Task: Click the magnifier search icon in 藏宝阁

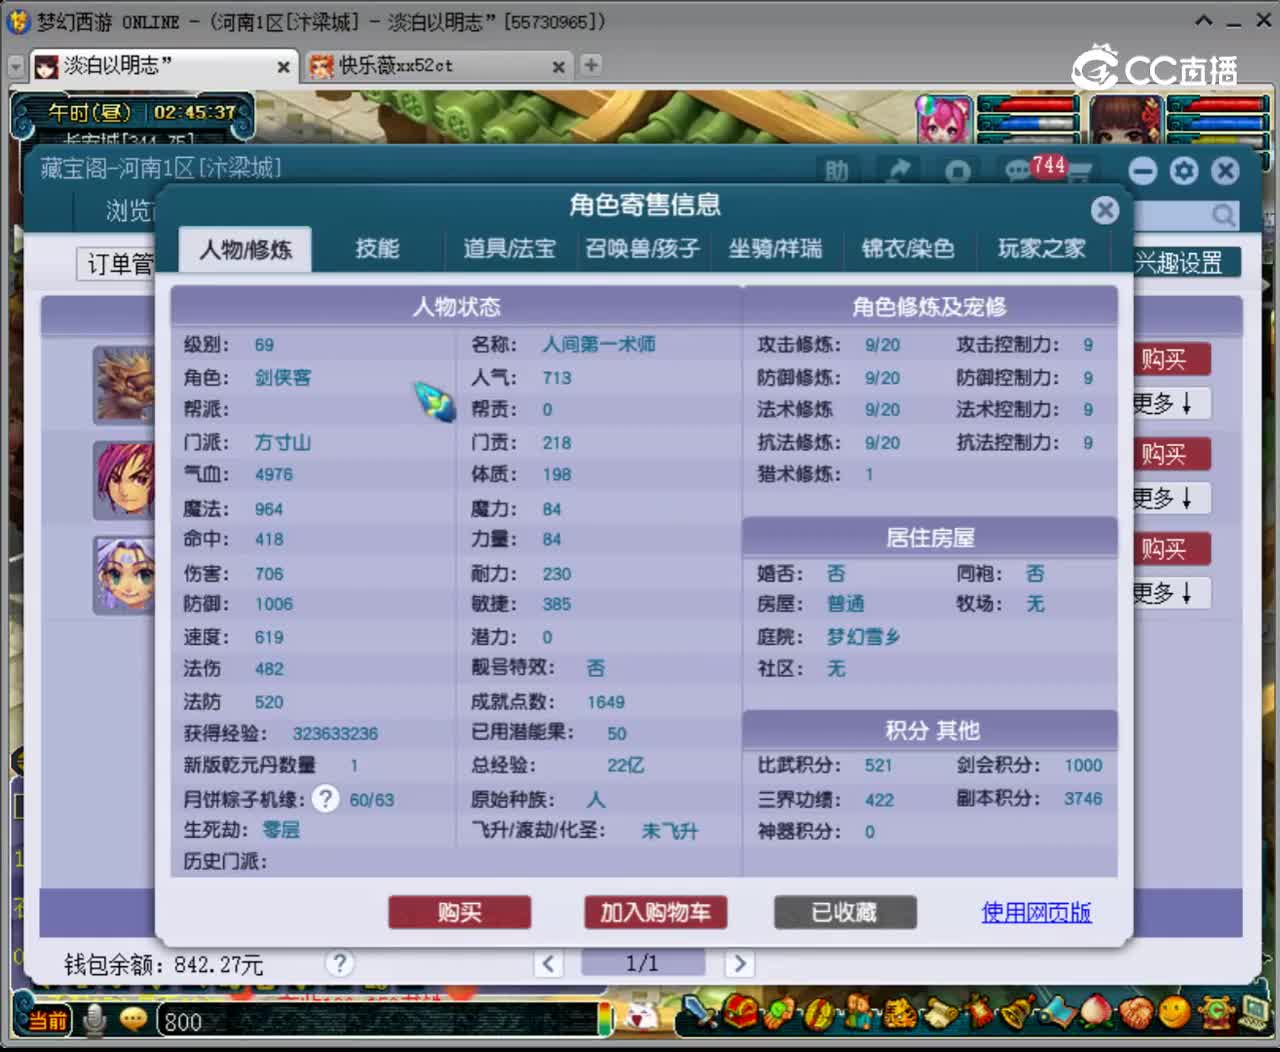Action: pos(1223,214)
